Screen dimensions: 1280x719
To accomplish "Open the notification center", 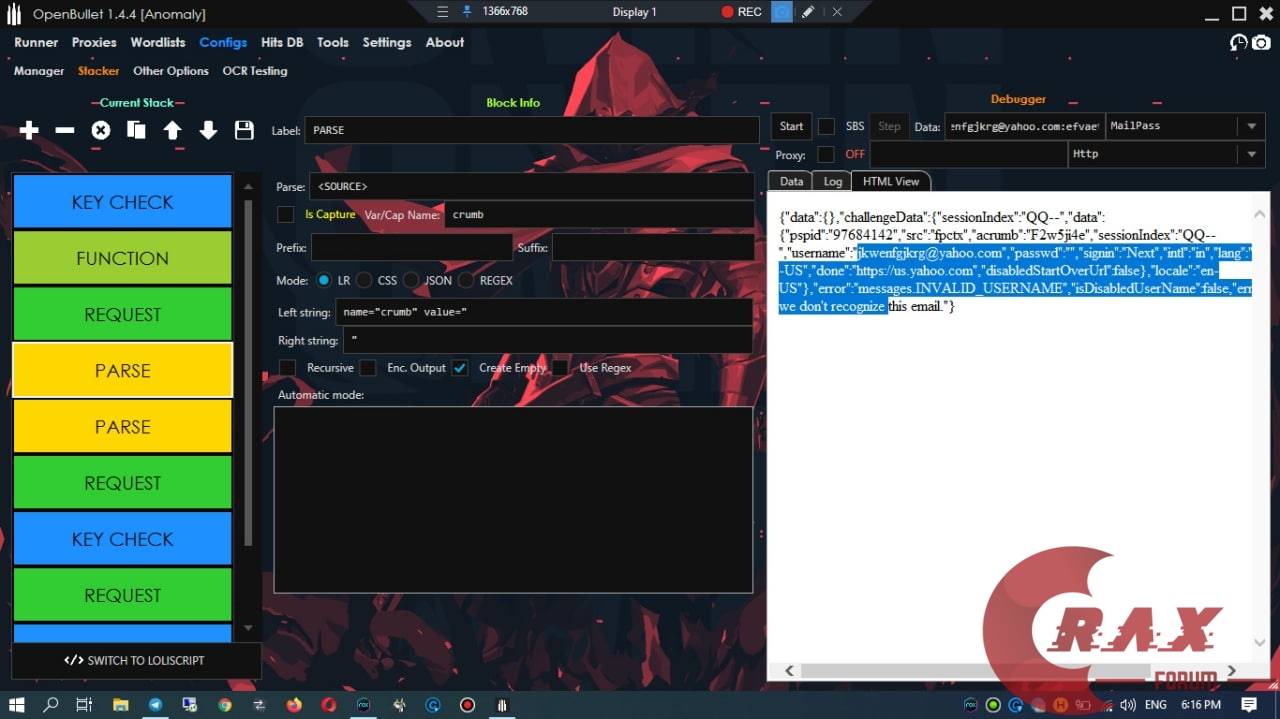I will [1249, 705].
